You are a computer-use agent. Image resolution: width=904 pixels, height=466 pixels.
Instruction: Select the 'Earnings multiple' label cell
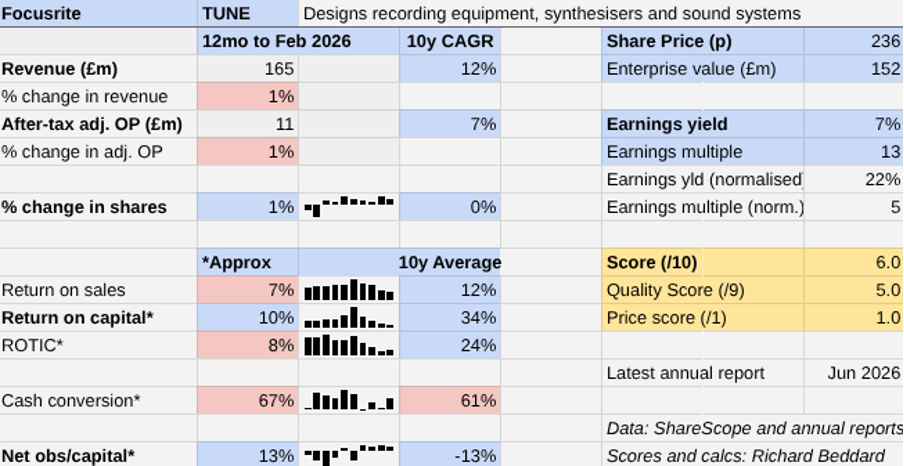click(x=703, y=152)
